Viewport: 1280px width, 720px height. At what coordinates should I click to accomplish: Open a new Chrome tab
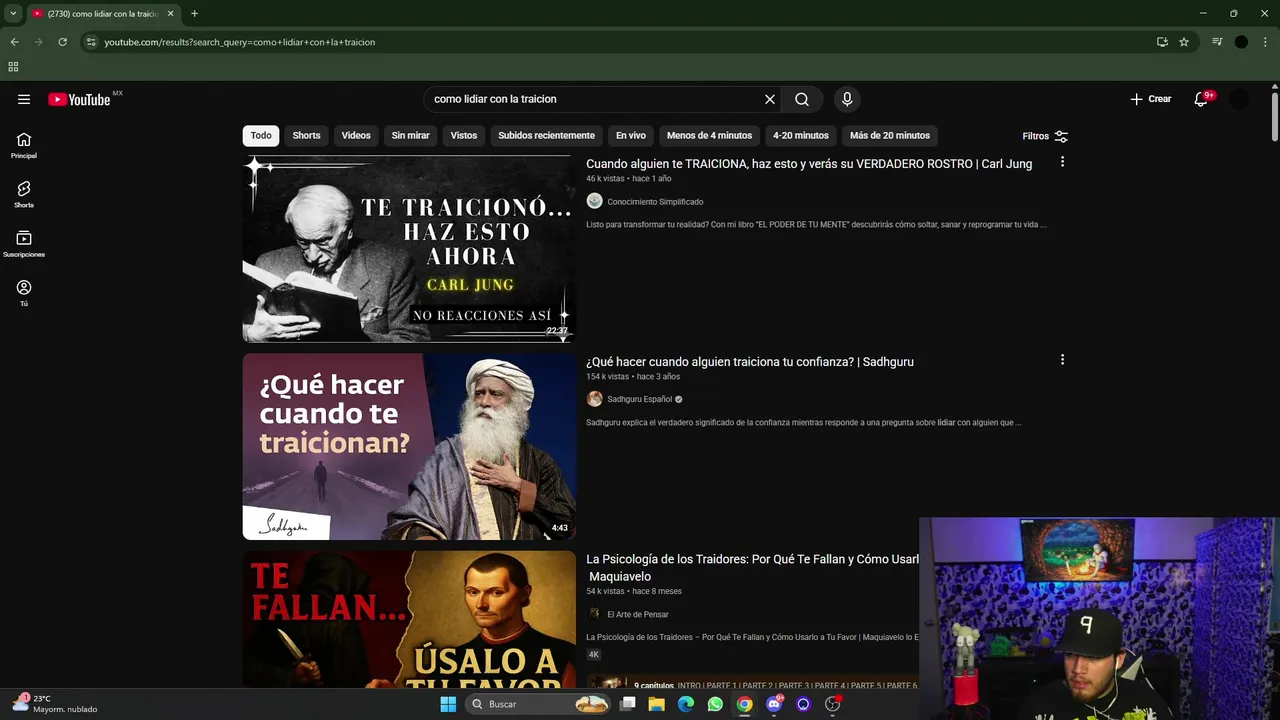click(x=194, y=14)
